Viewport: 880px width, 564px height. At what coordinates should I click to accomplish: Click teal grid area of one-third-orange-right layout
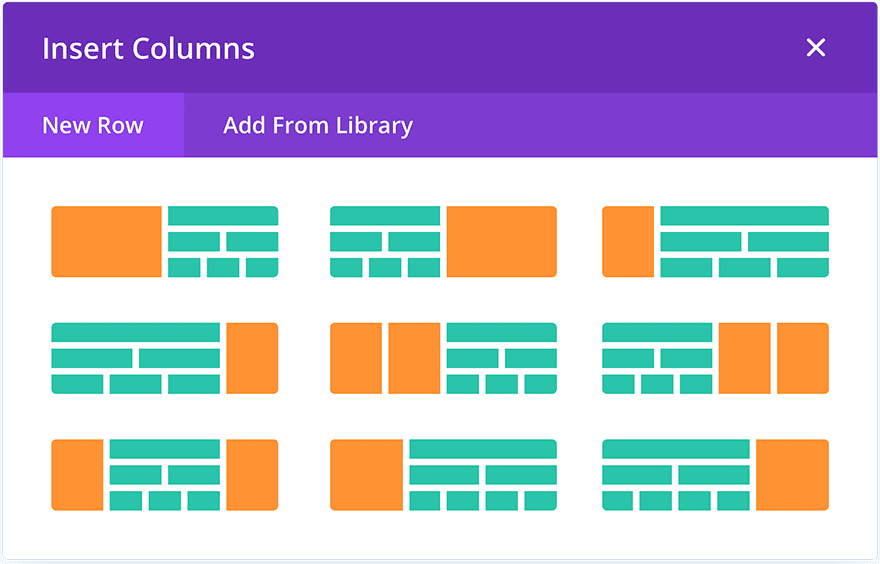(x=675, y=475)
